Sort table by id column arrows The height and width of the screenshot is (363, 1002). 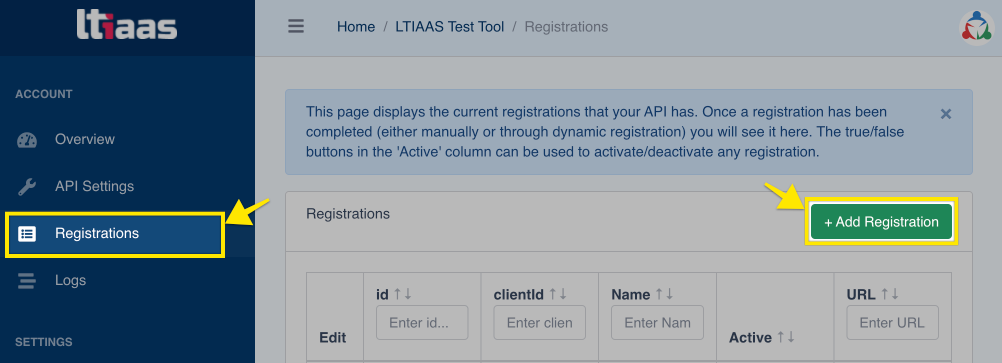(403, 294)
